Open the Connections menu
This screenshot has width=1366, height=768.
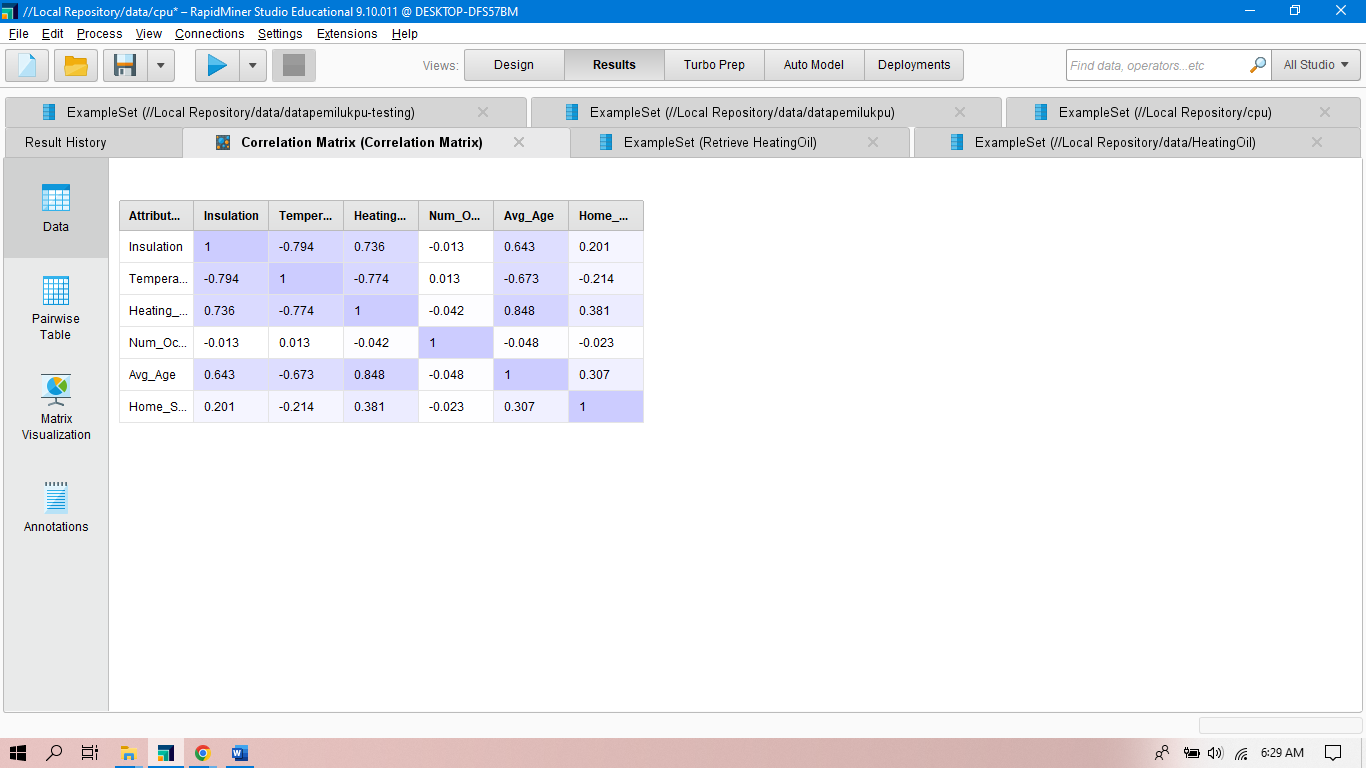tap(209, 33)
